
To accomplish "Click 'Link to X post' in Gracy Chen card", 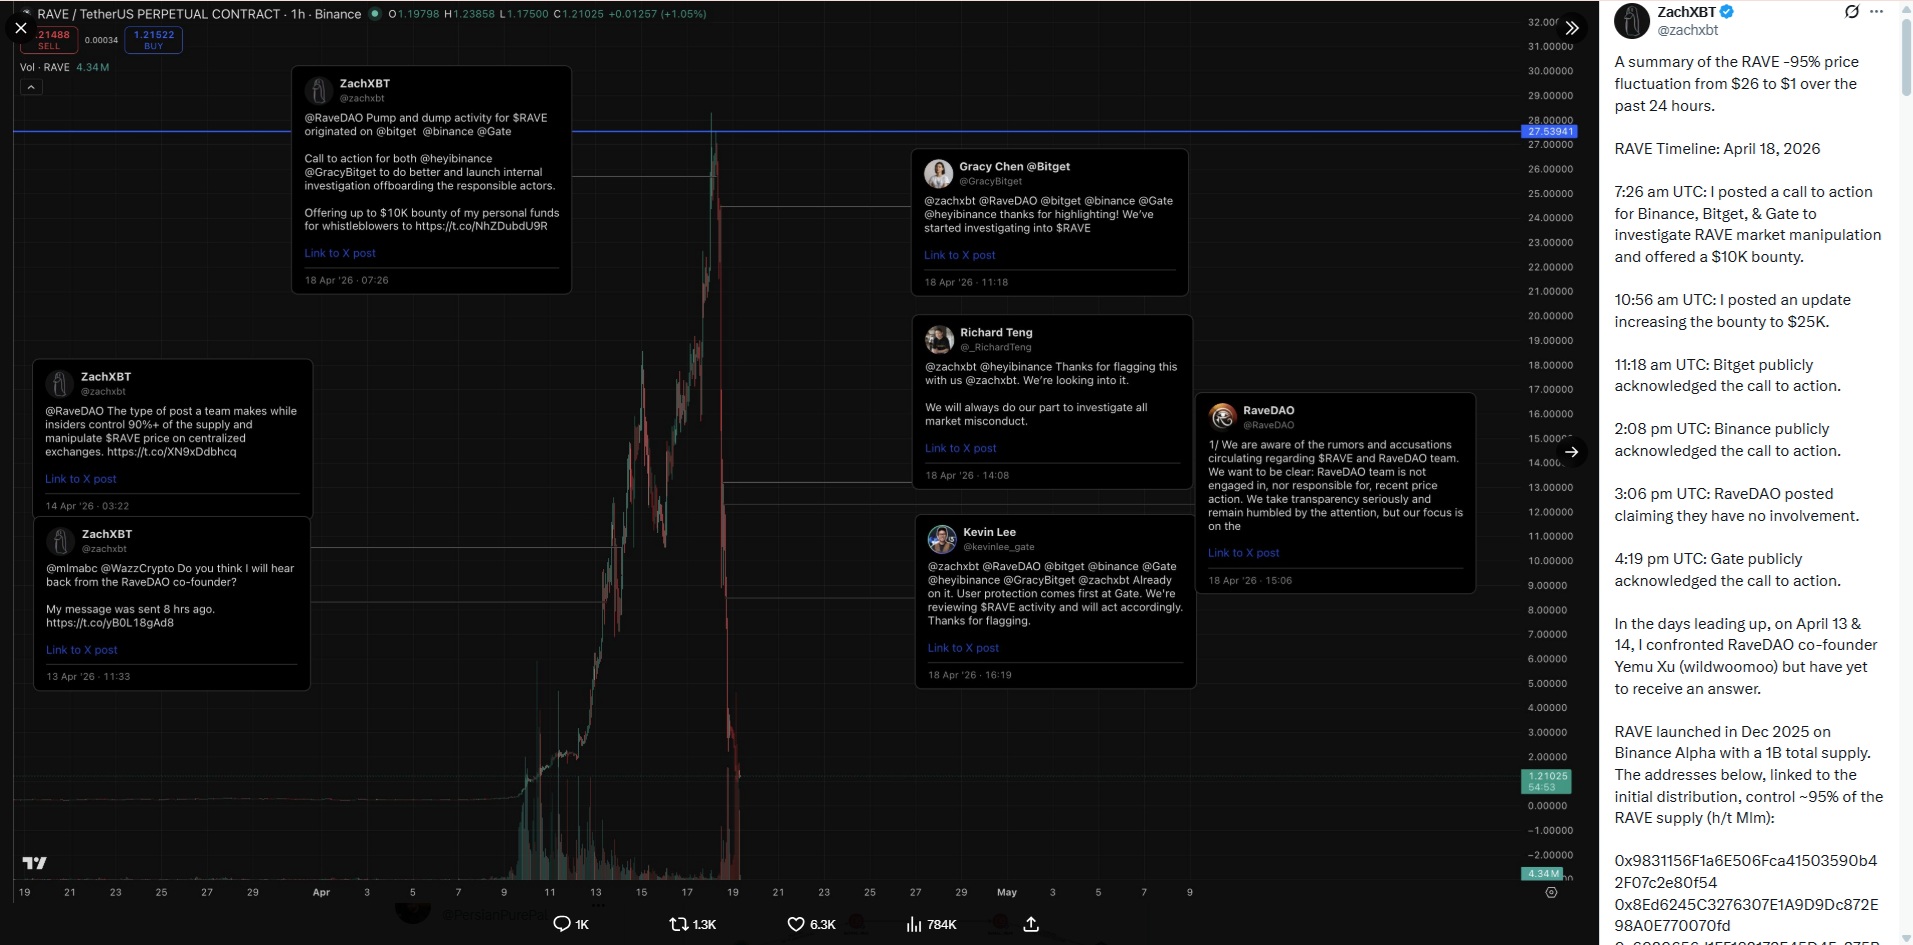I will [x=960, y=255].
